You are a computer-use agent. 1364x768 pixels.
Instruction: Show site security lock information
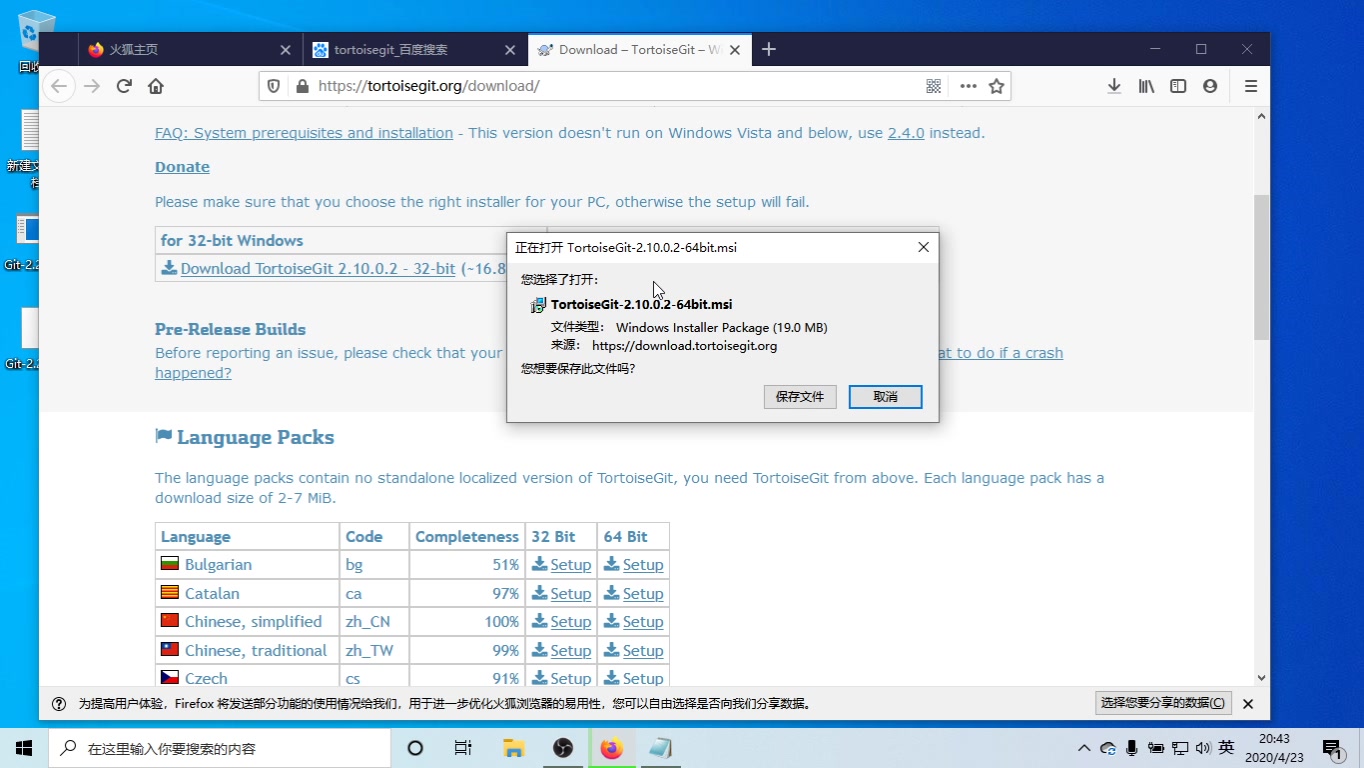click(x=302, y=86)
